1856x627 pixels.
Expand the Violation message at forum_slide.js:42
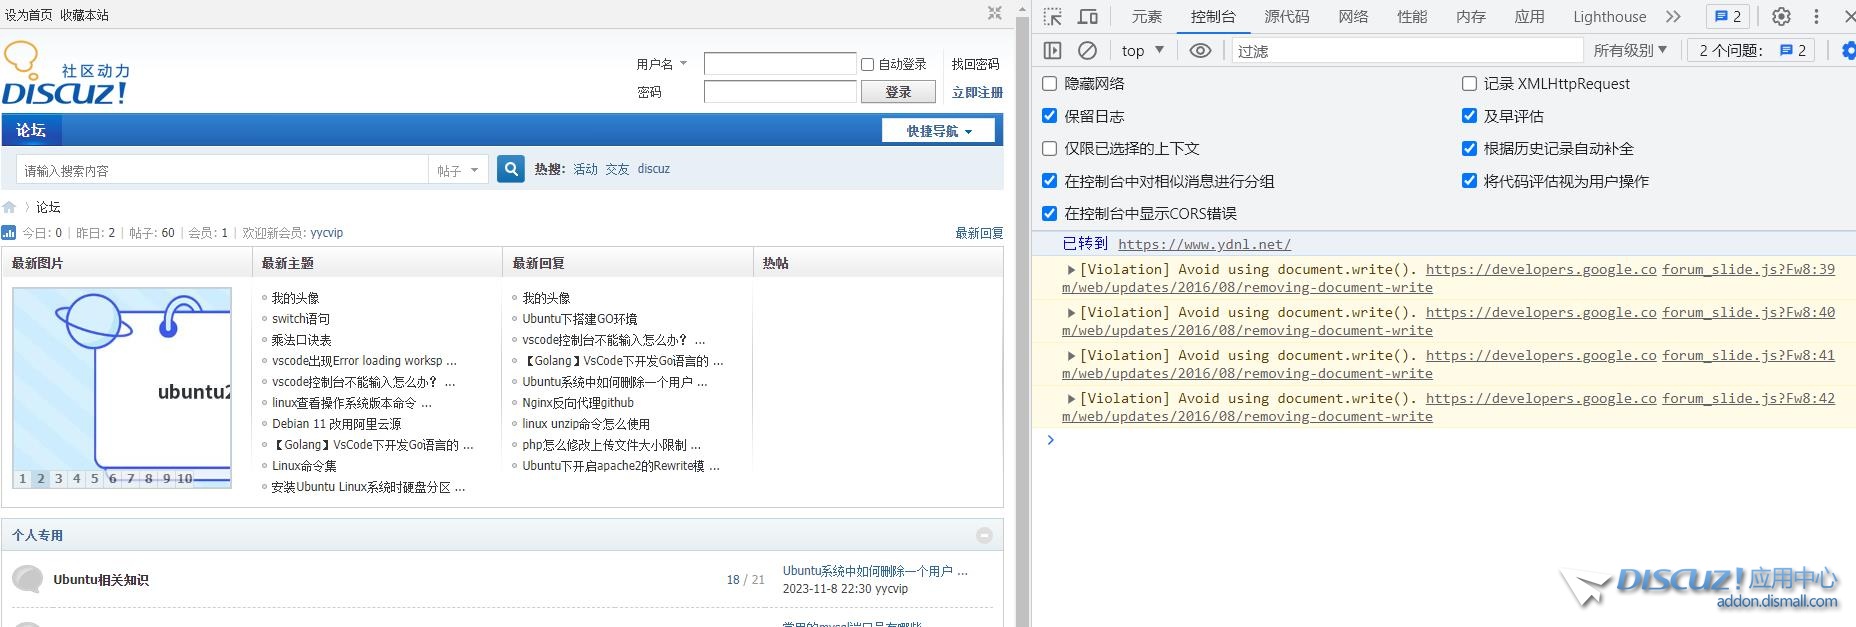pos(1071,398)
